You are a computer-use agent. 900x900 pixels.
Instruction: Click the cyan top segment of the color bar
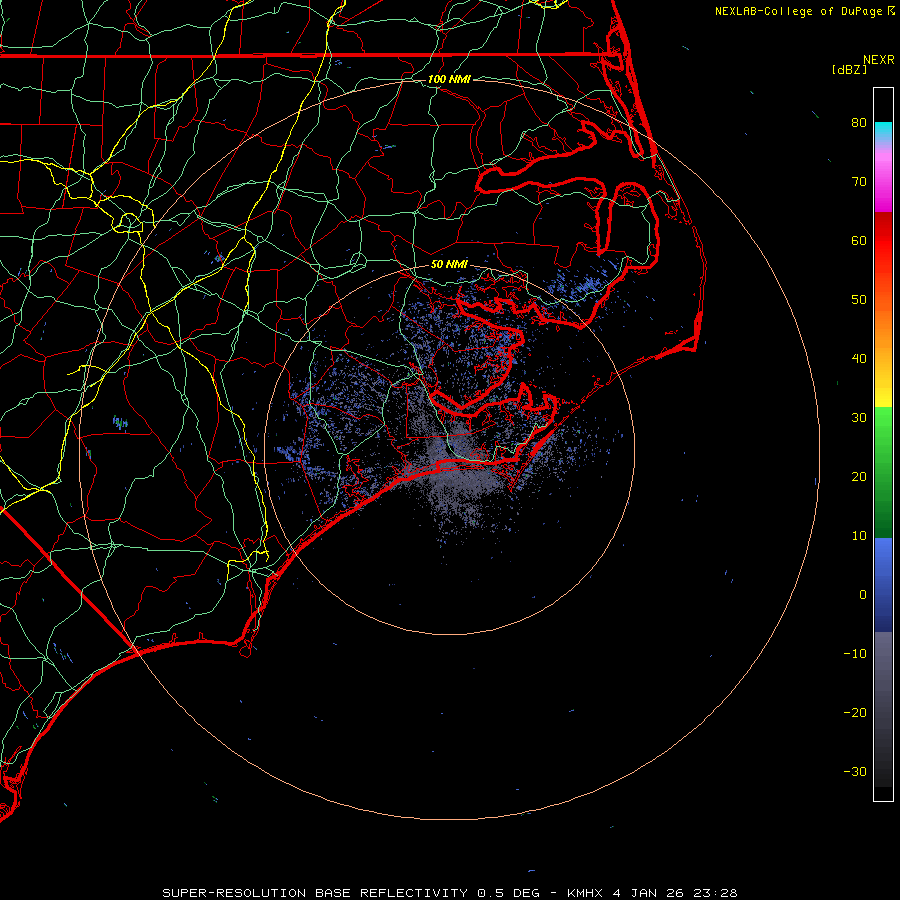[x=883, y=131]
